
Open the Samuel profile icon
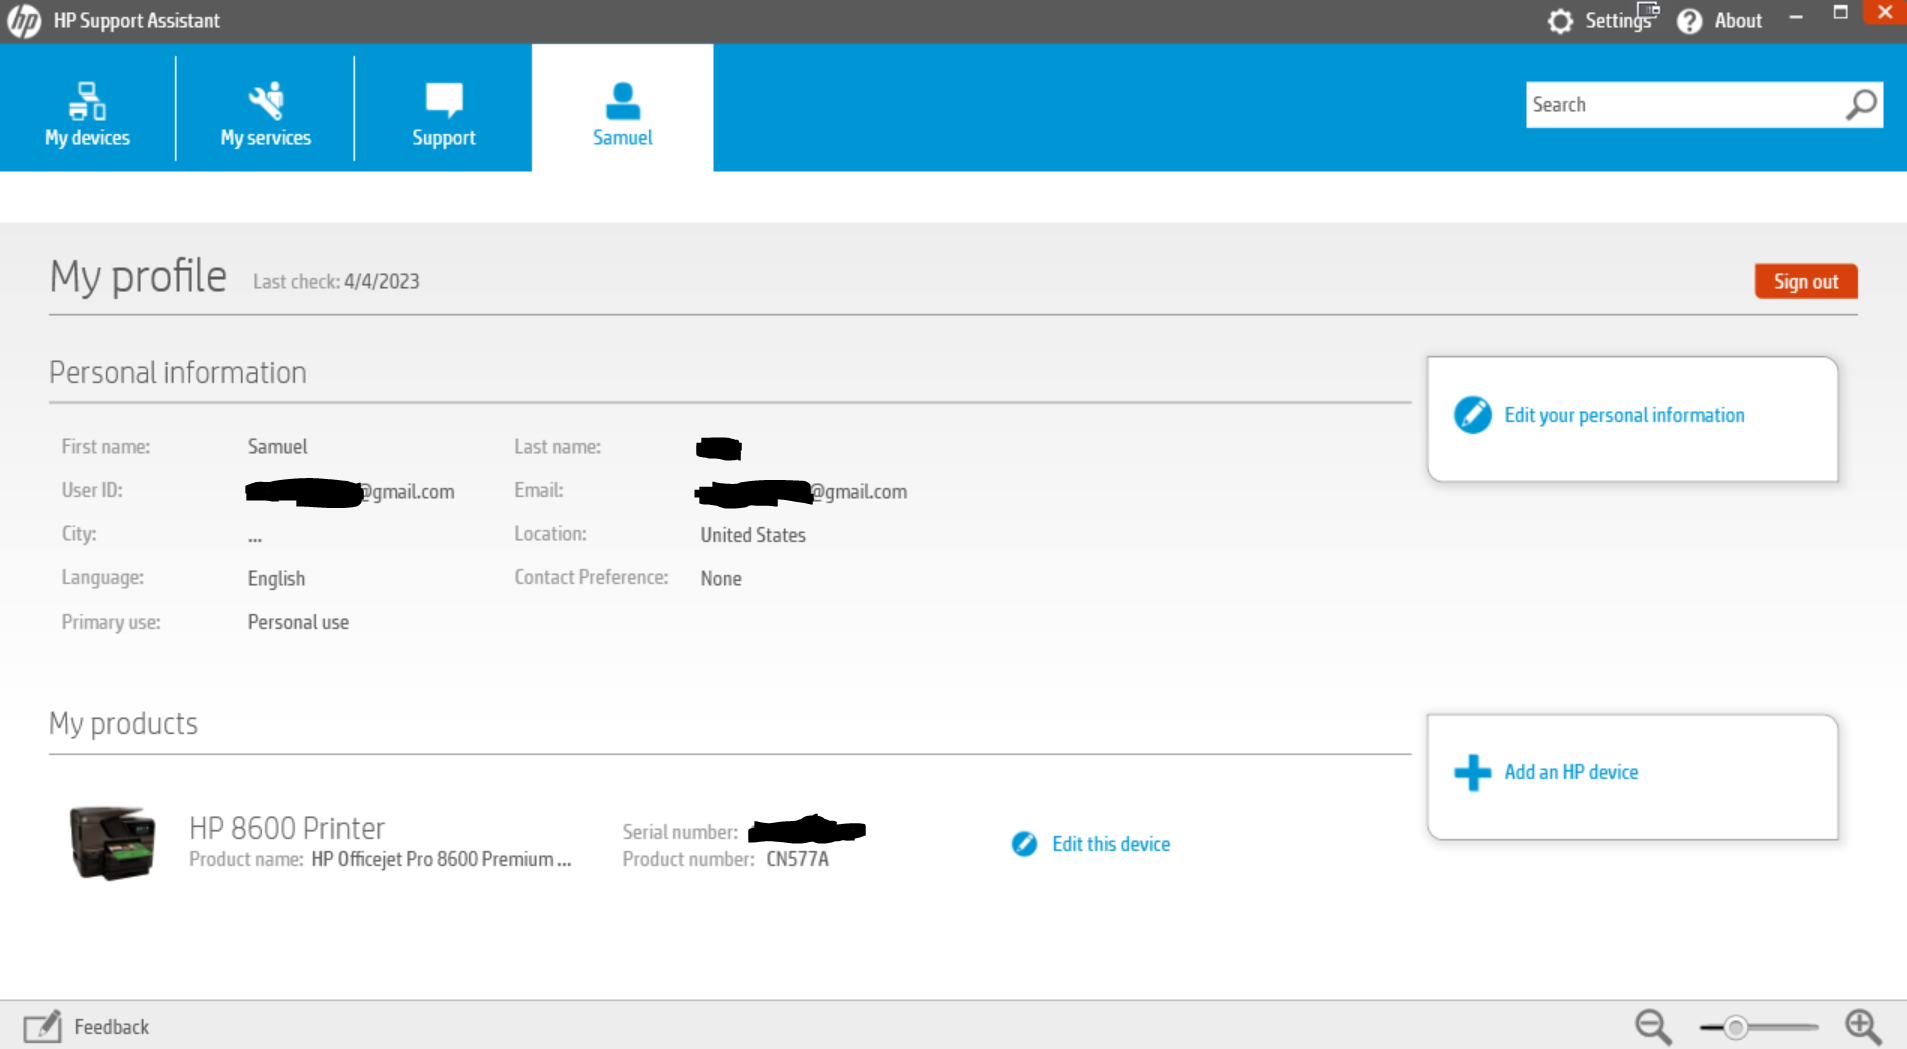pos(622,102)
